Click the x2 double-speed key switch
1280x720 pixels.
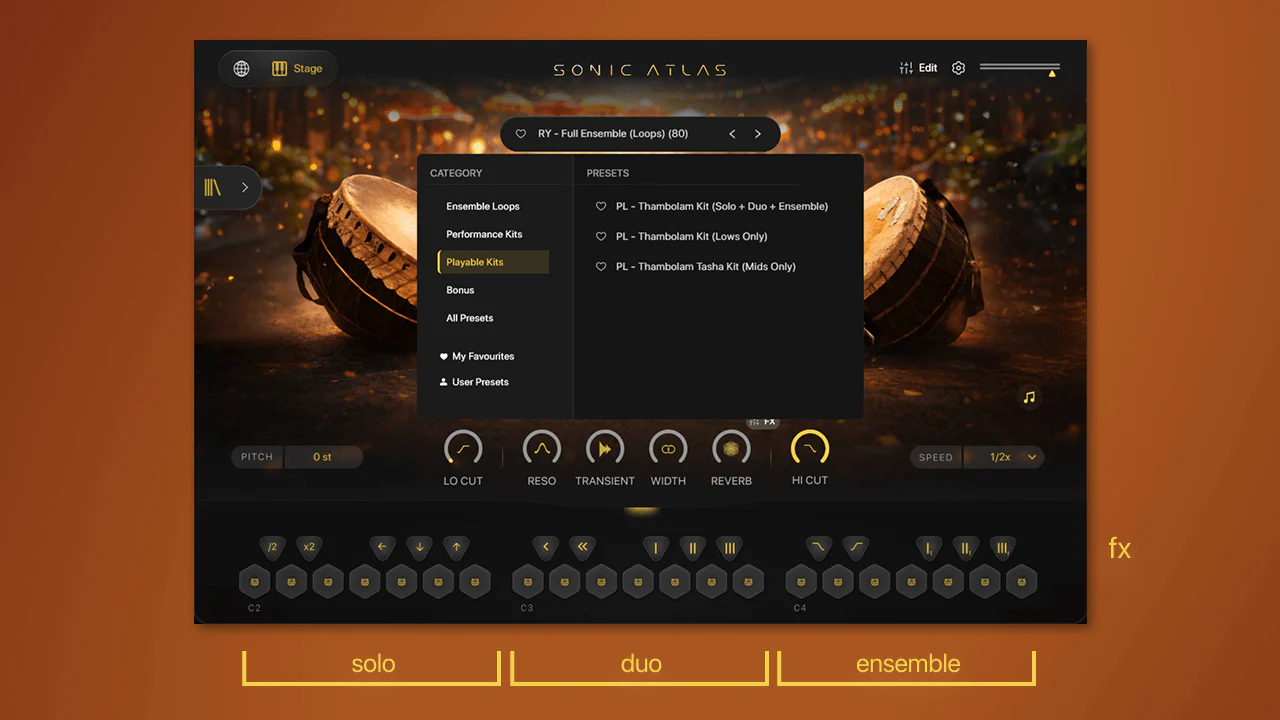click(x=309, y=547)
